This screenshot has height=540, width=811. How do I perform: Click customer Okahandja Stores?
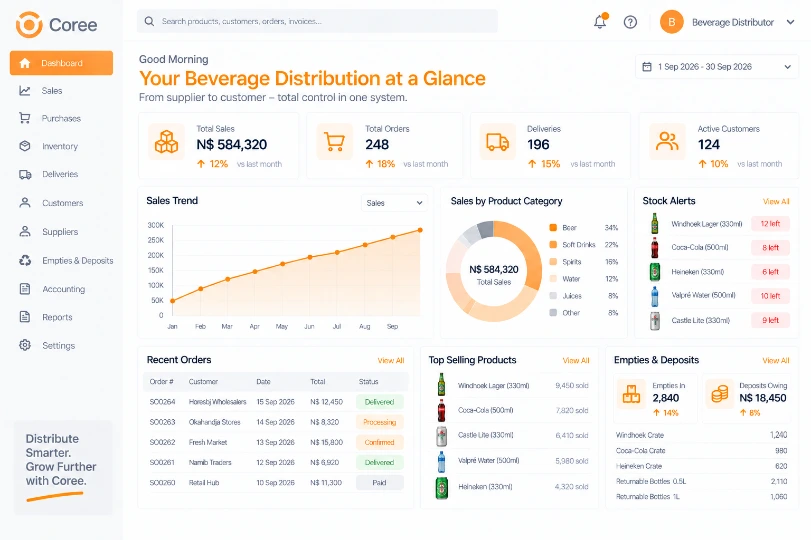(215, 422)
